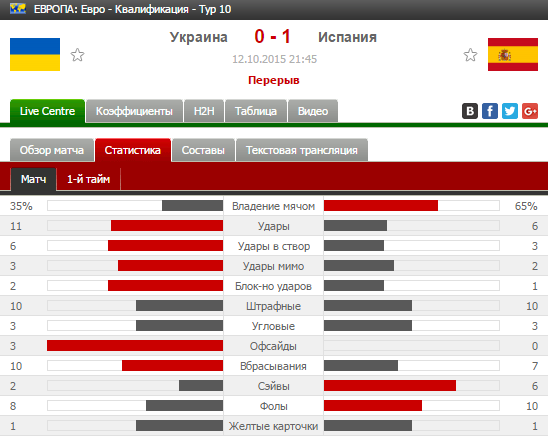
Task: Open the Составы tab
Action: (203, 150)
